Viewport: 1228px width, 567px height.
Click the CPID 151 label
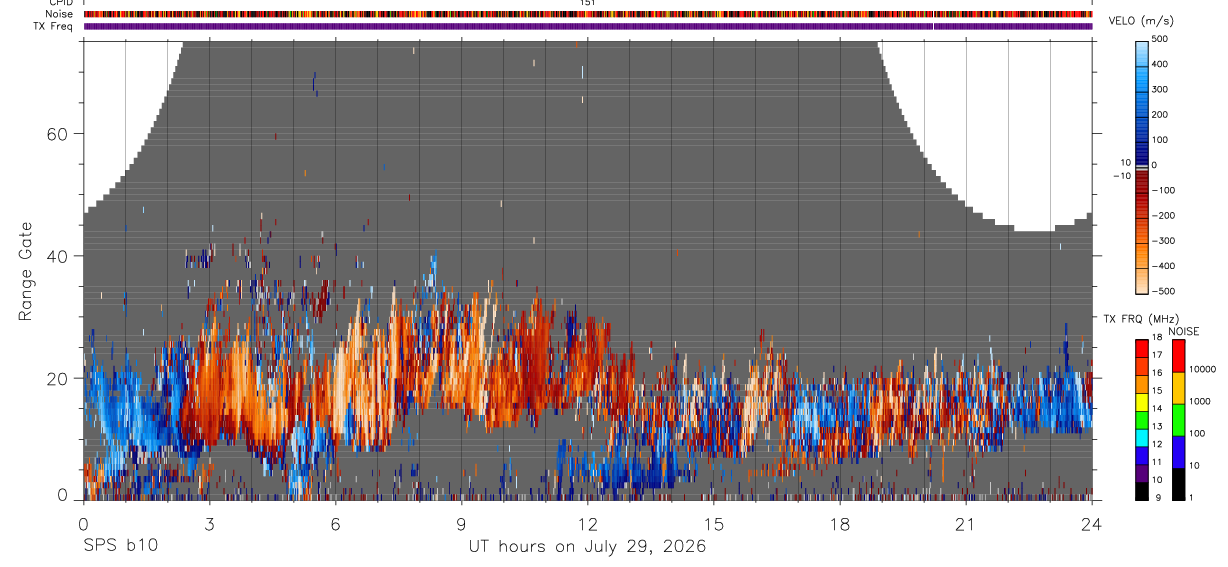[x=588, y=3]
